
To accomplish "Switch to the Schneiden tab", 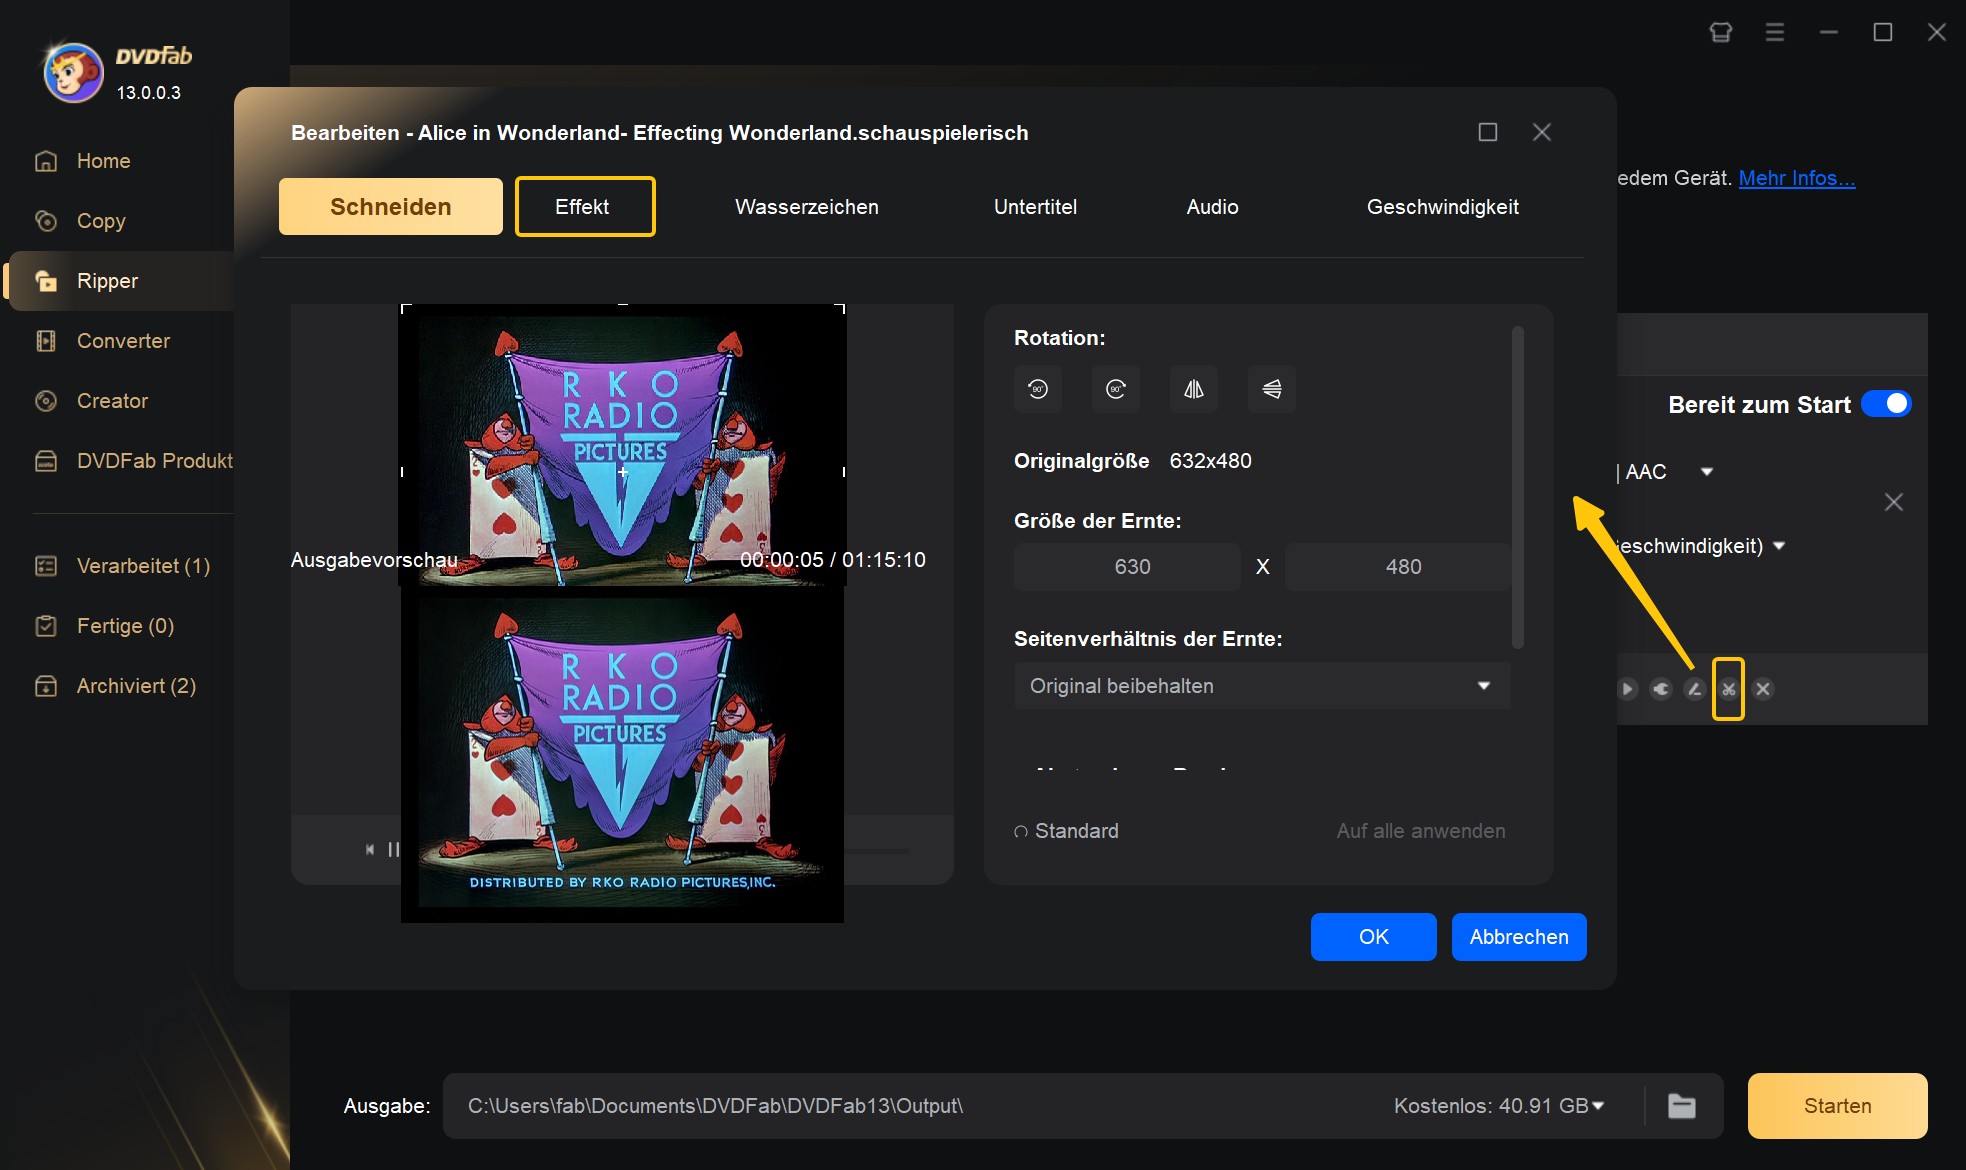I will coord(390,206).
